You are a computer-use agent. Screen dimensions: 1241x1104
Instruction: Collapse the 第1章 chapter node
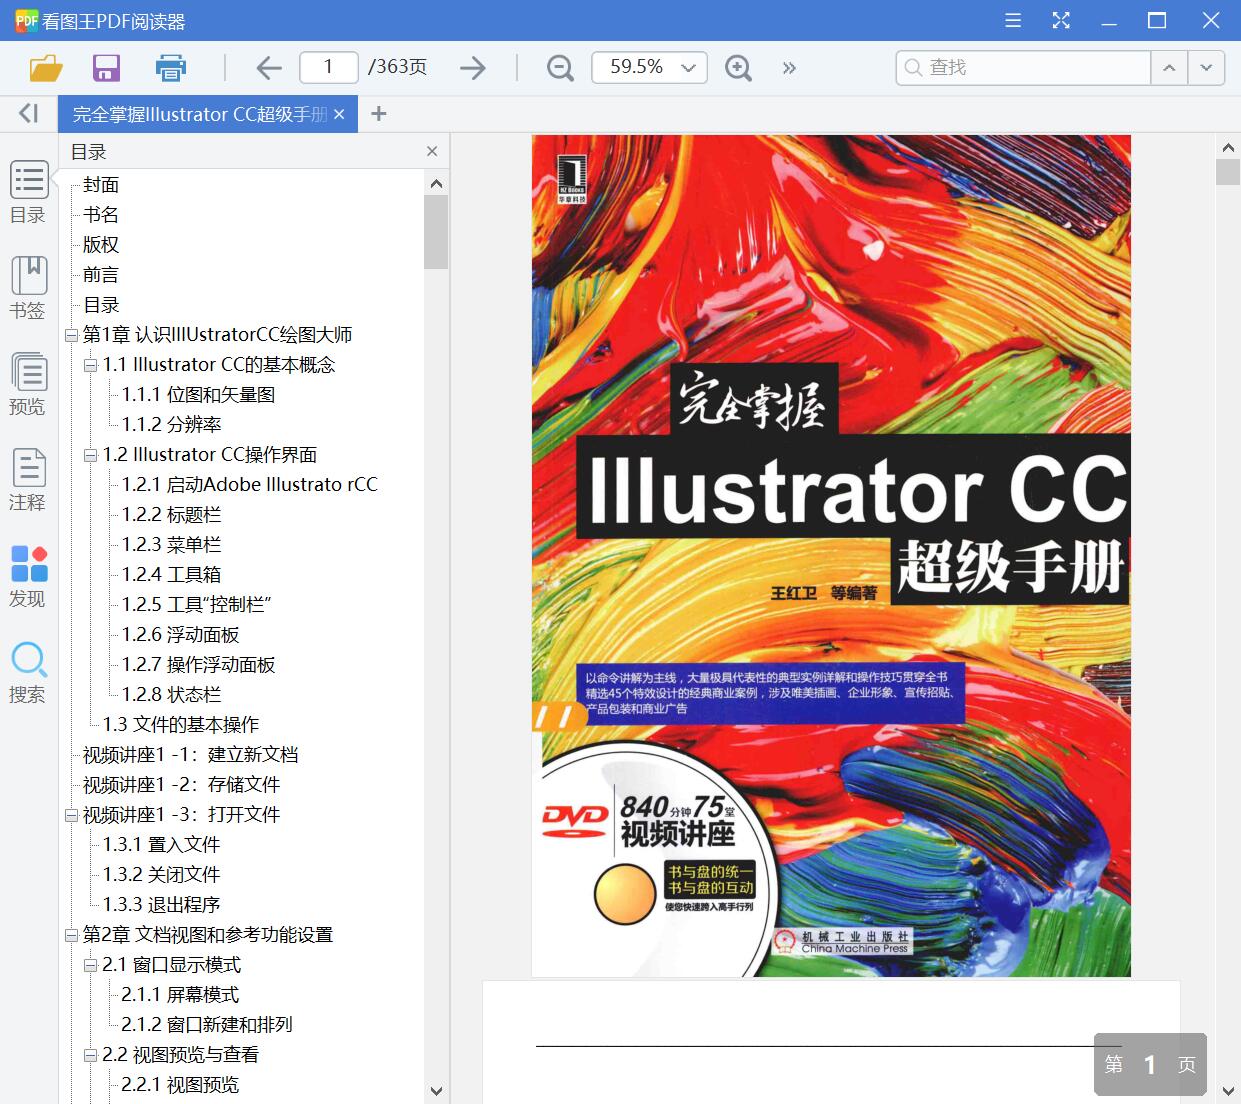point(71,336)
